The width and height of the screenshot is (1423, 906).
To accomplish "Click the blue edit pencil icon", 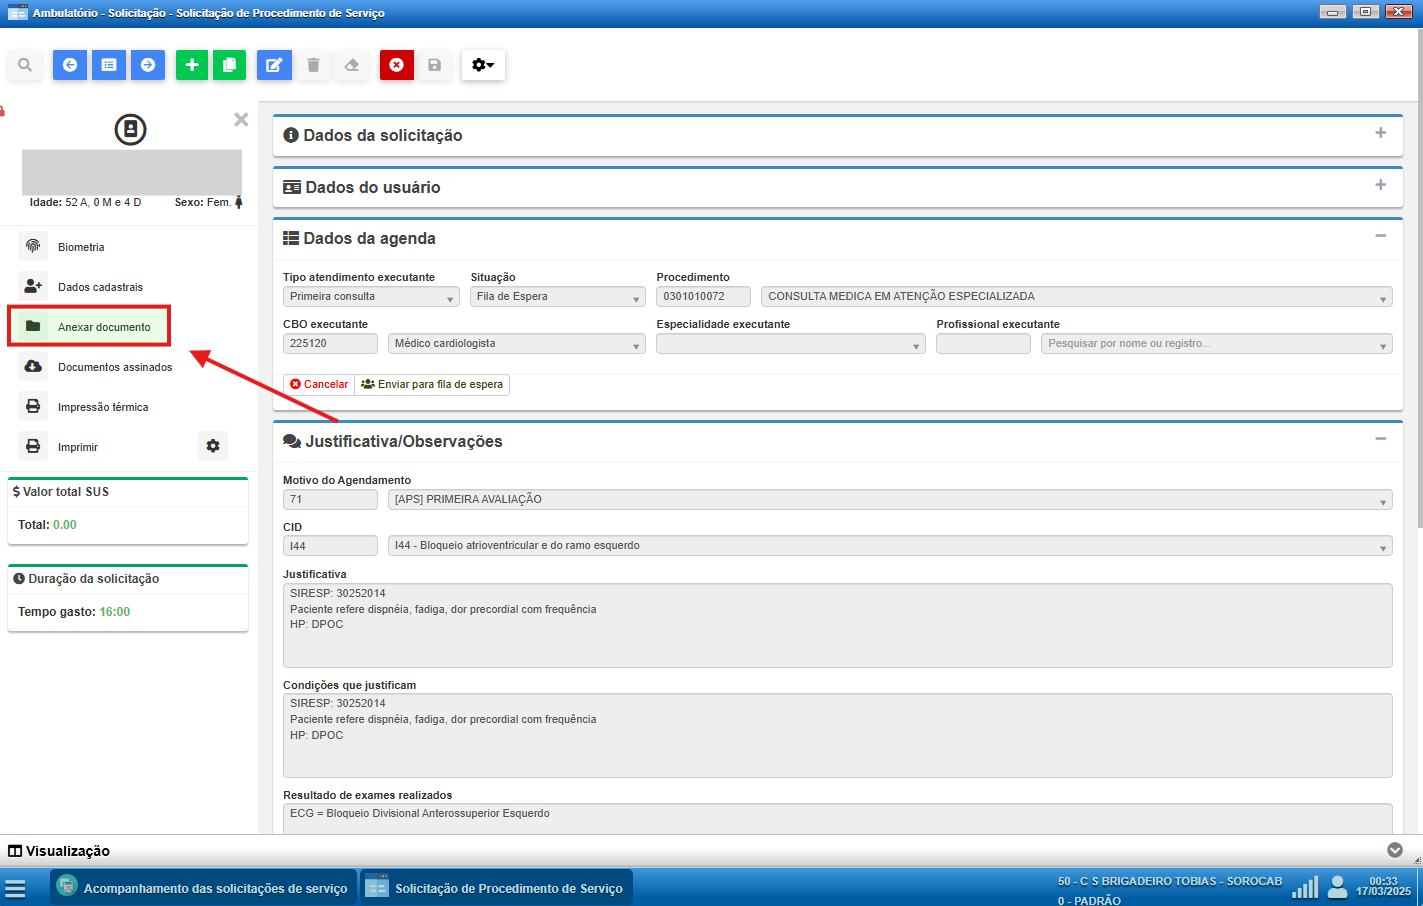I will [274, 65].
